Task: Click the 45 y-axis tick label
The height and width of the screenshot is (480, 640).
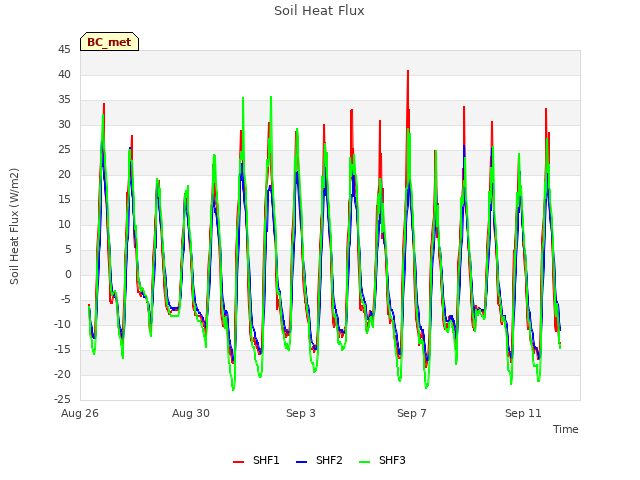Action: 64,50
